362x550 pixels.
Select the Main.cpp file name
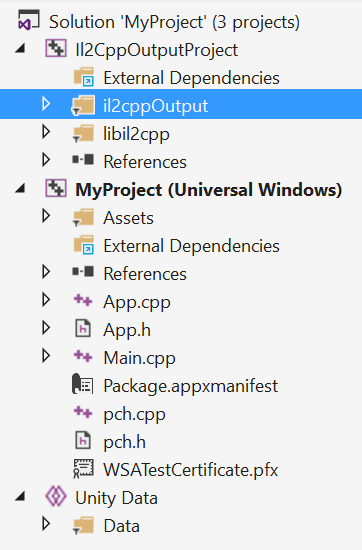(139, 358)
